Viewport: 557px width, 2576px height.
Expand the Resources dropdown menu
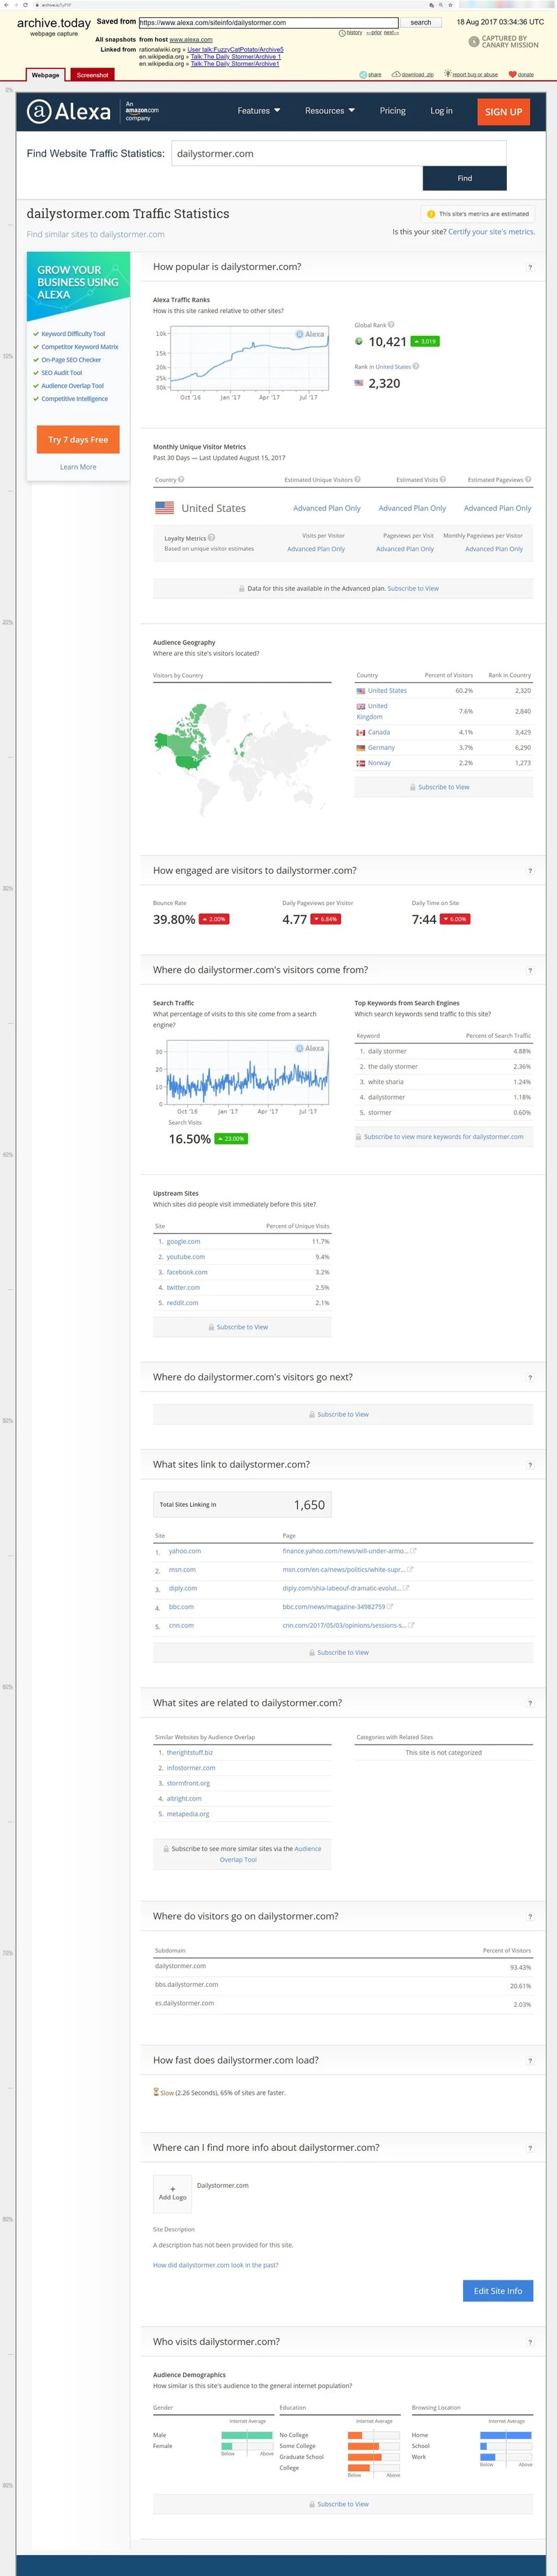(x=330, y=111)
